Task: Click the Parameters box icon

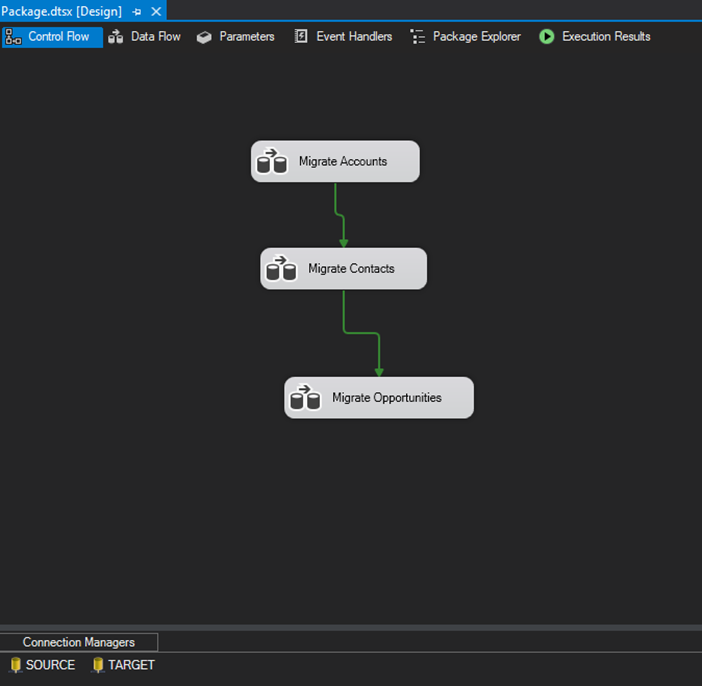Action: (x=204, y=37)
